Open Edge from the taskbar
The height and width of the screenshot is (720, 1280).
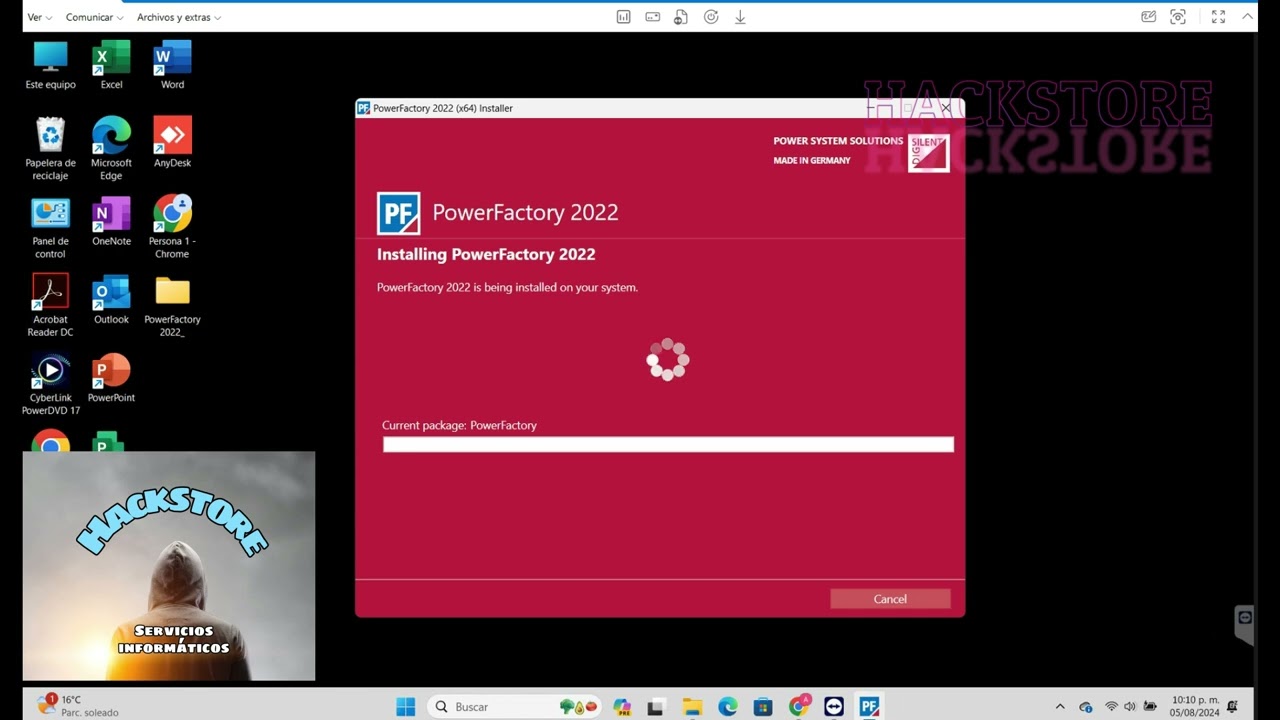728,707
